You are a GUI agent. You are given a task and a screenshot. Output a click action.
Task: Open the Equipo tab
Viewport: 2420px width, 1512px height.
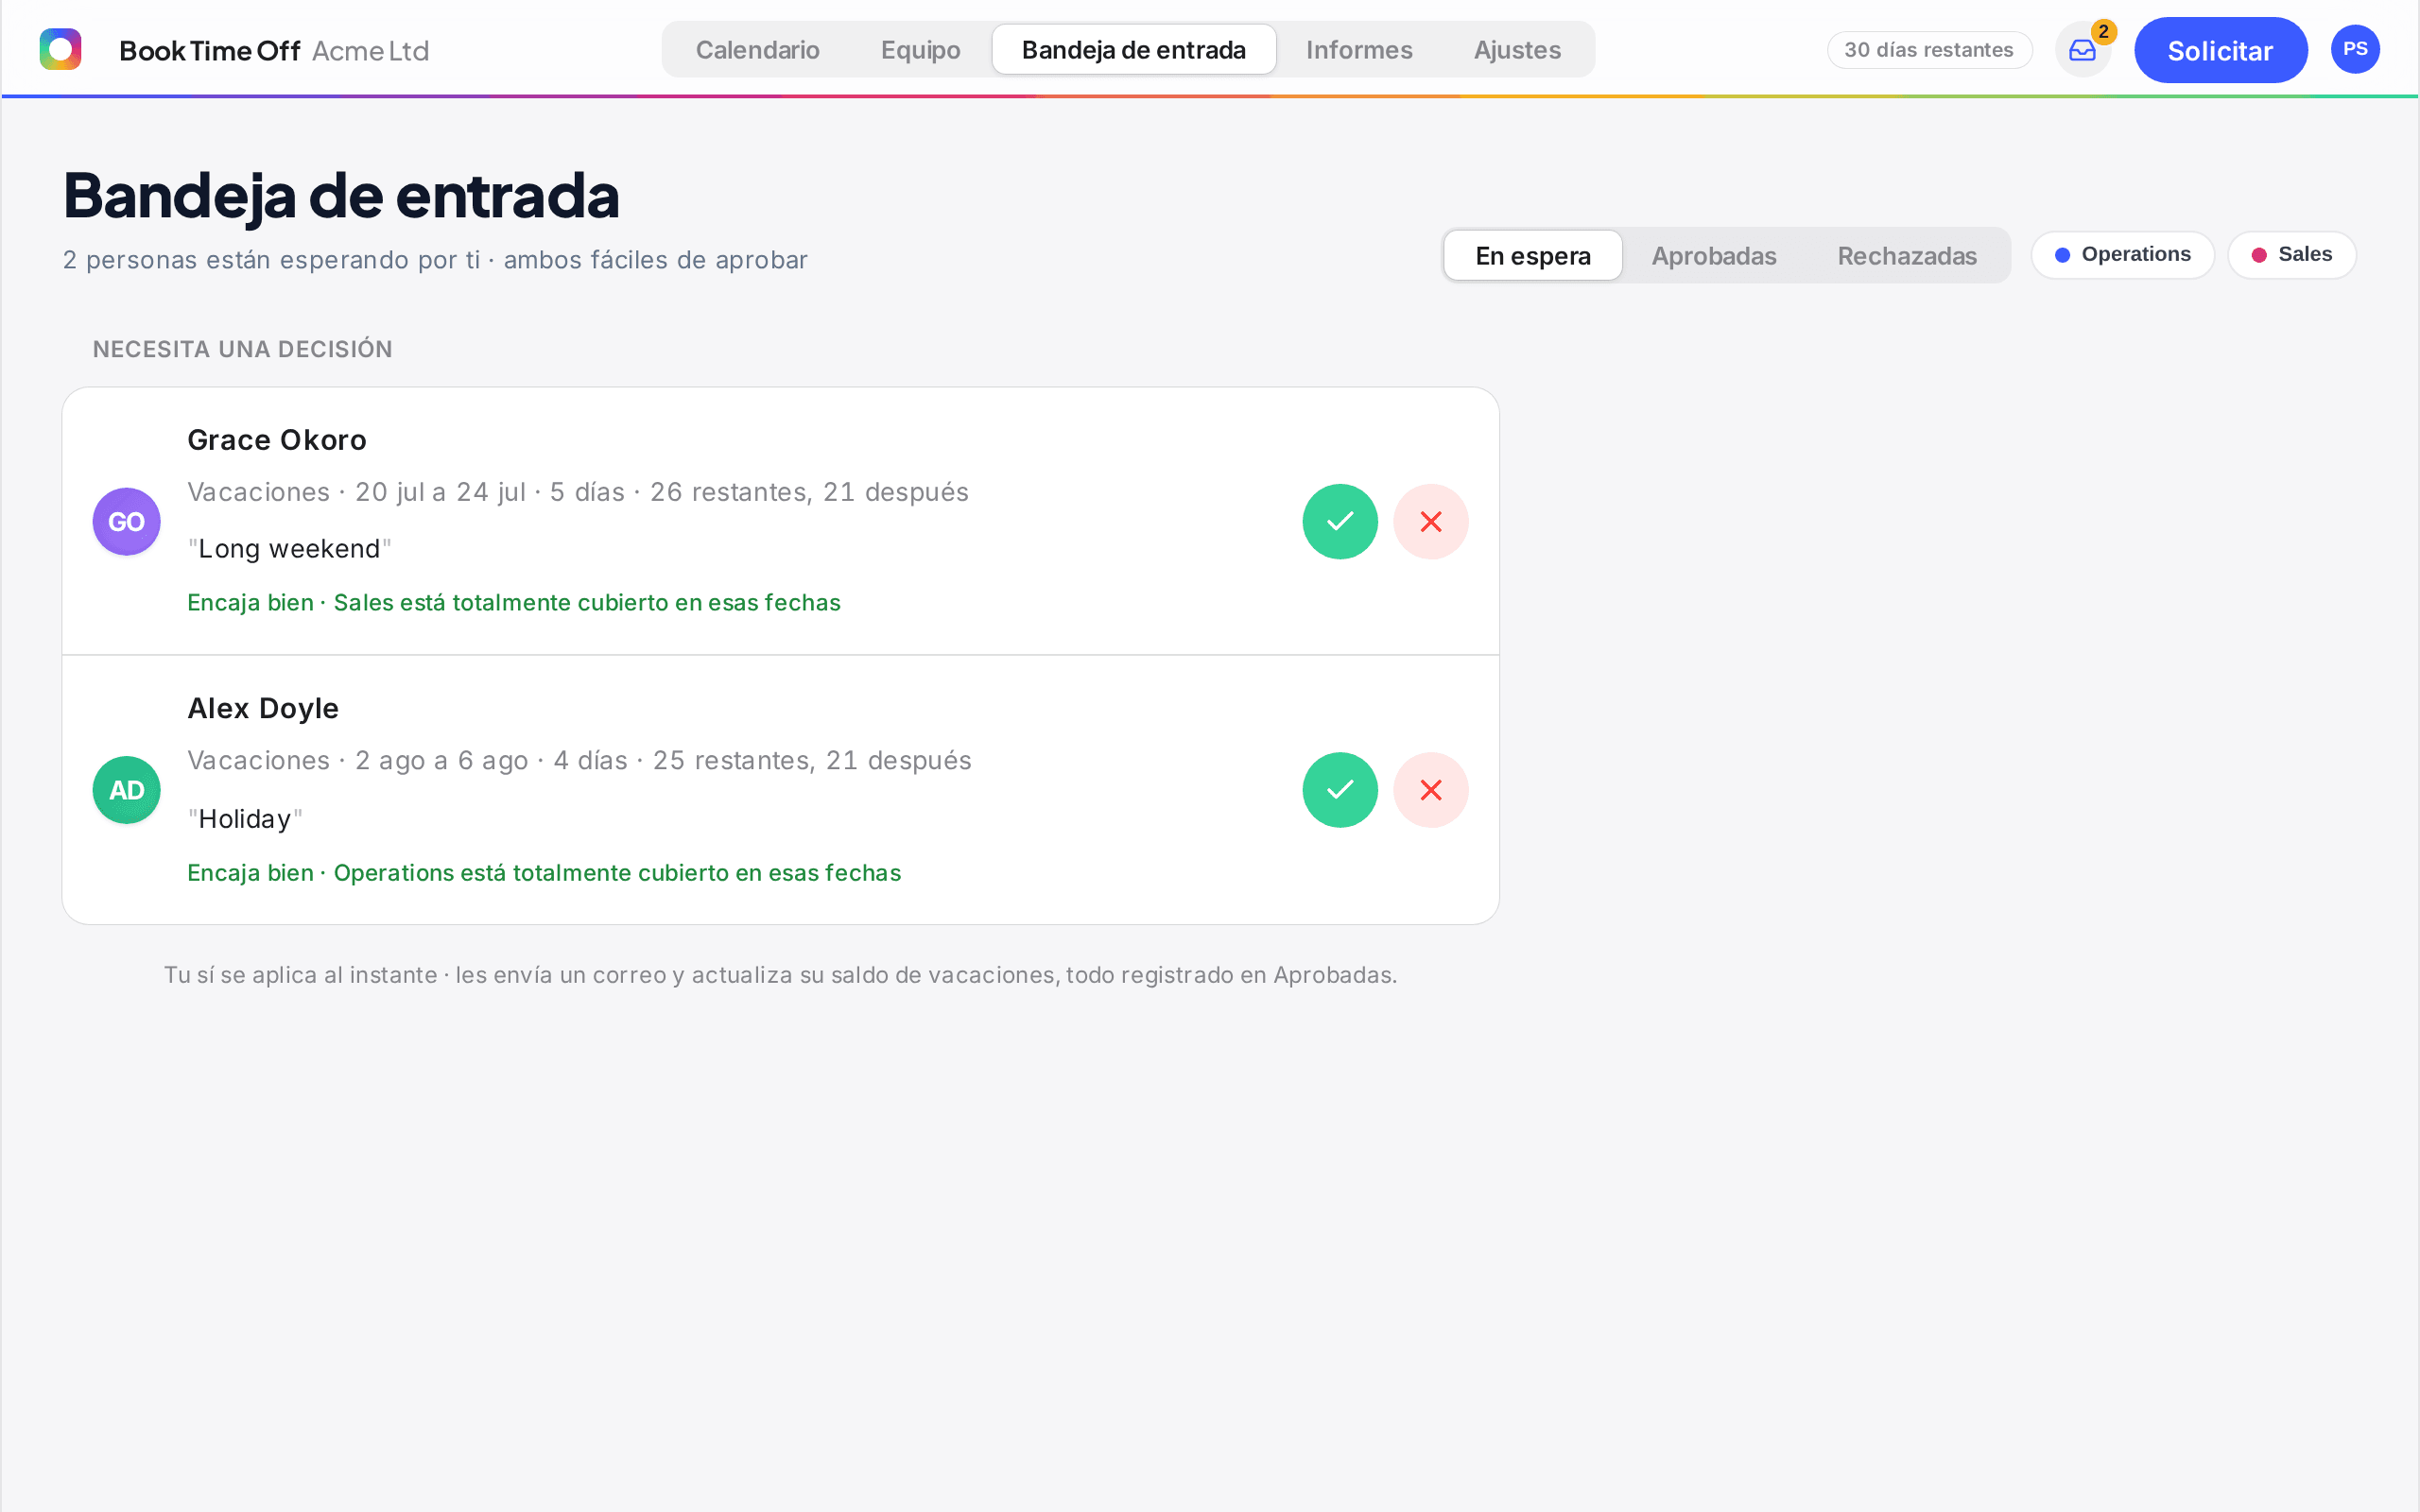(920, 50)
